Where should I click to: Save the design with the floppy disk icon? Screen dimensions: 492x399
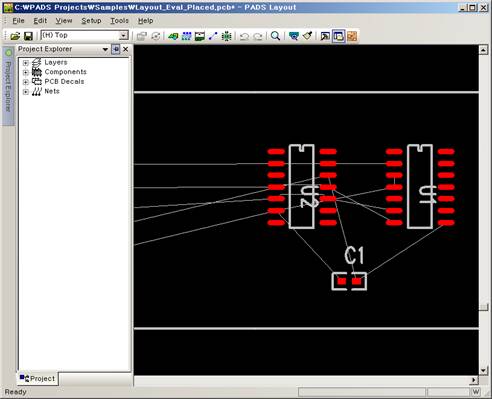[x=28, y=36]
